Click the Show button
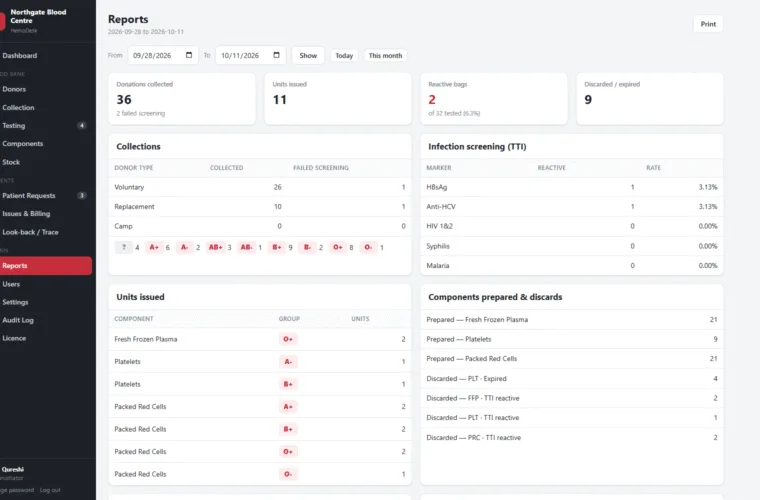 tap(308, 55)
